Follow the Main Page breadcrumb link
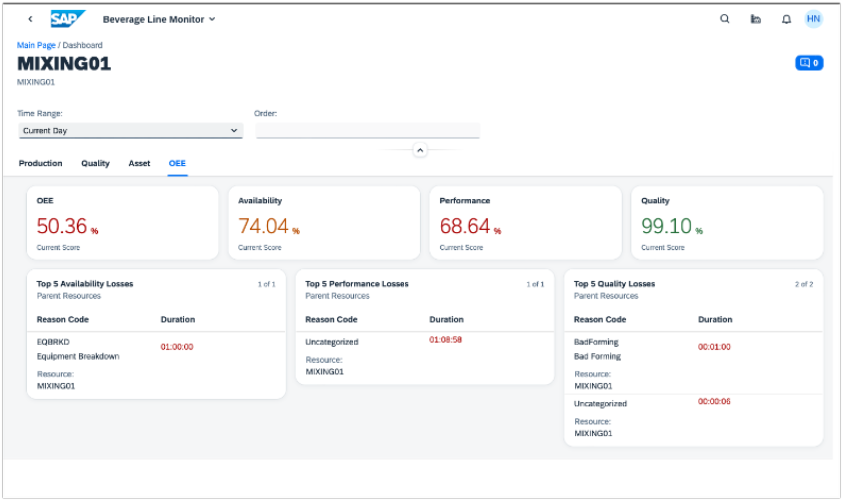Image resolution: width=843 pixels, height=501 pixels. 36,45
